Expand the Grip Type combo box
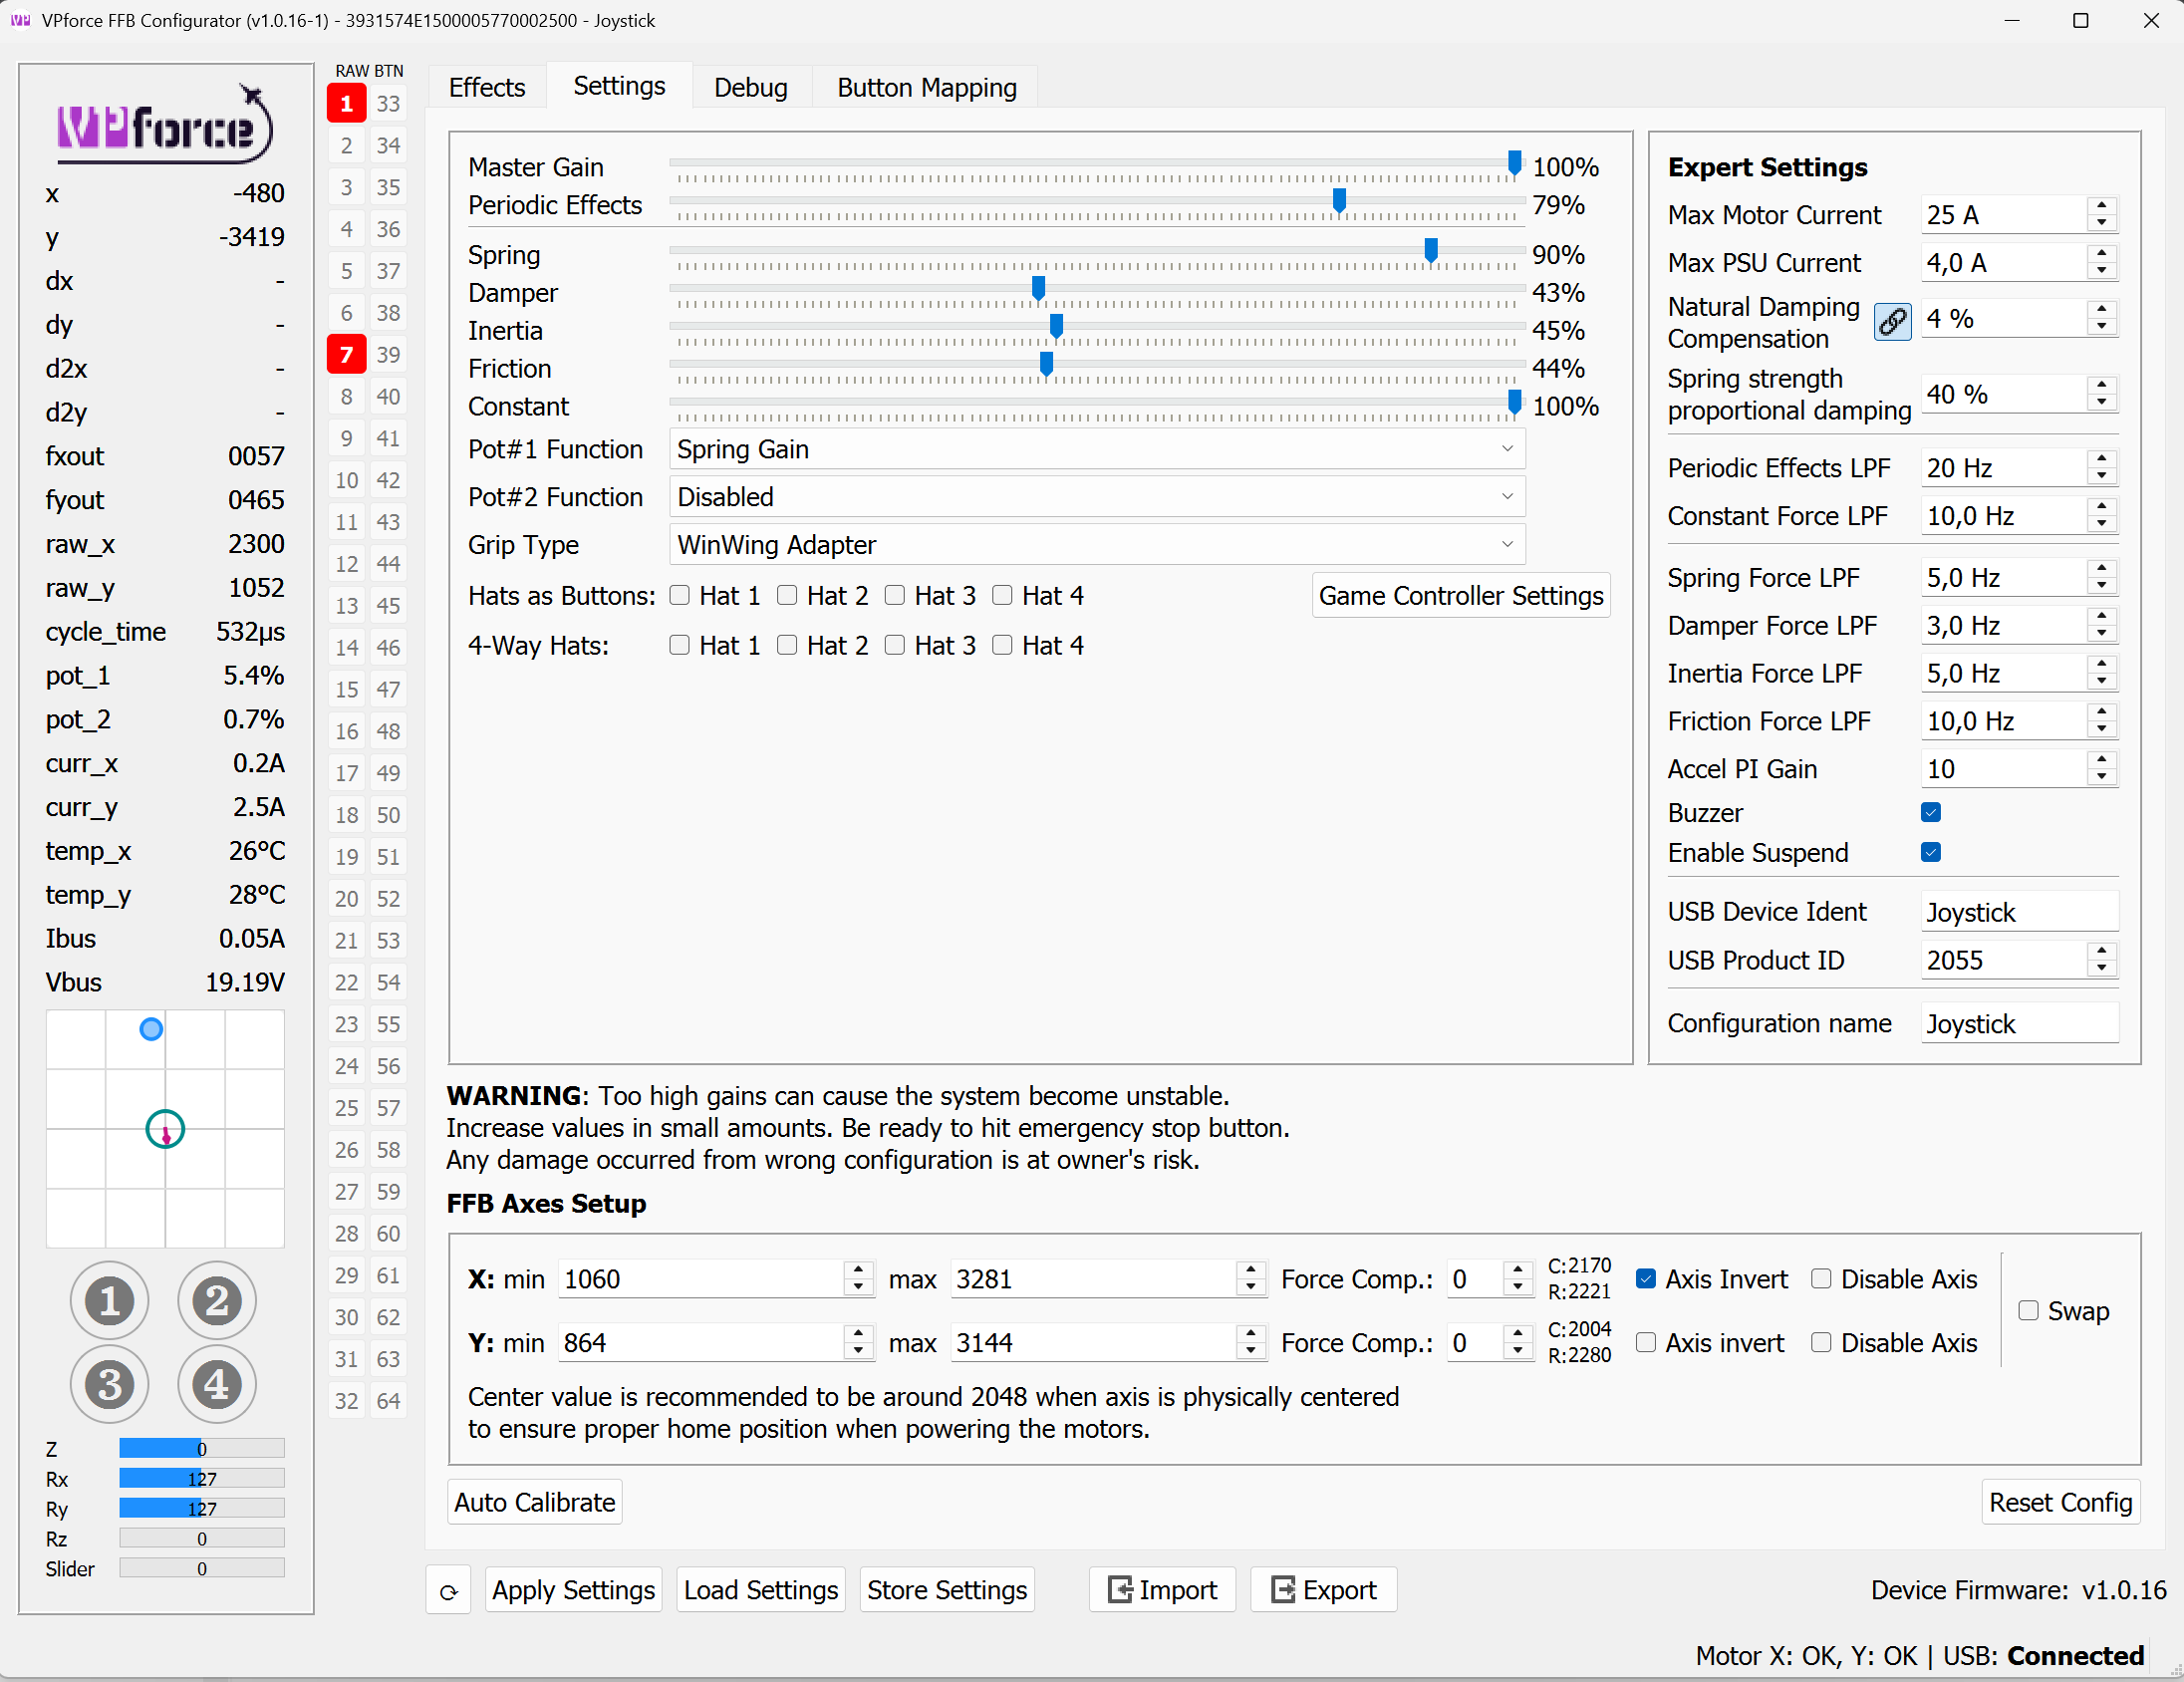Viewport: 2184px width, 1682px height. click(1096, 545)
